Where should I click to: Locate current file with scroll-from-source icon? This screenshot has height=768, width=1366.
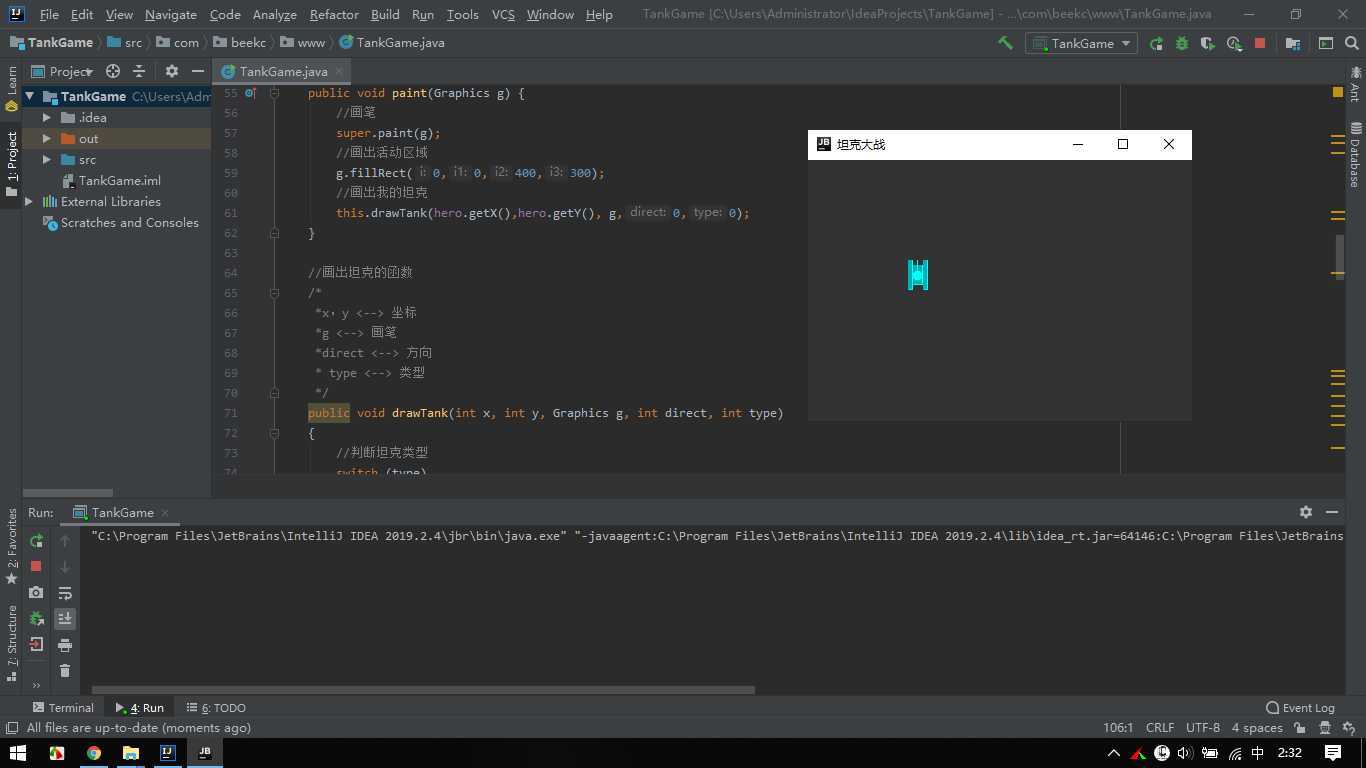(113, 71)
